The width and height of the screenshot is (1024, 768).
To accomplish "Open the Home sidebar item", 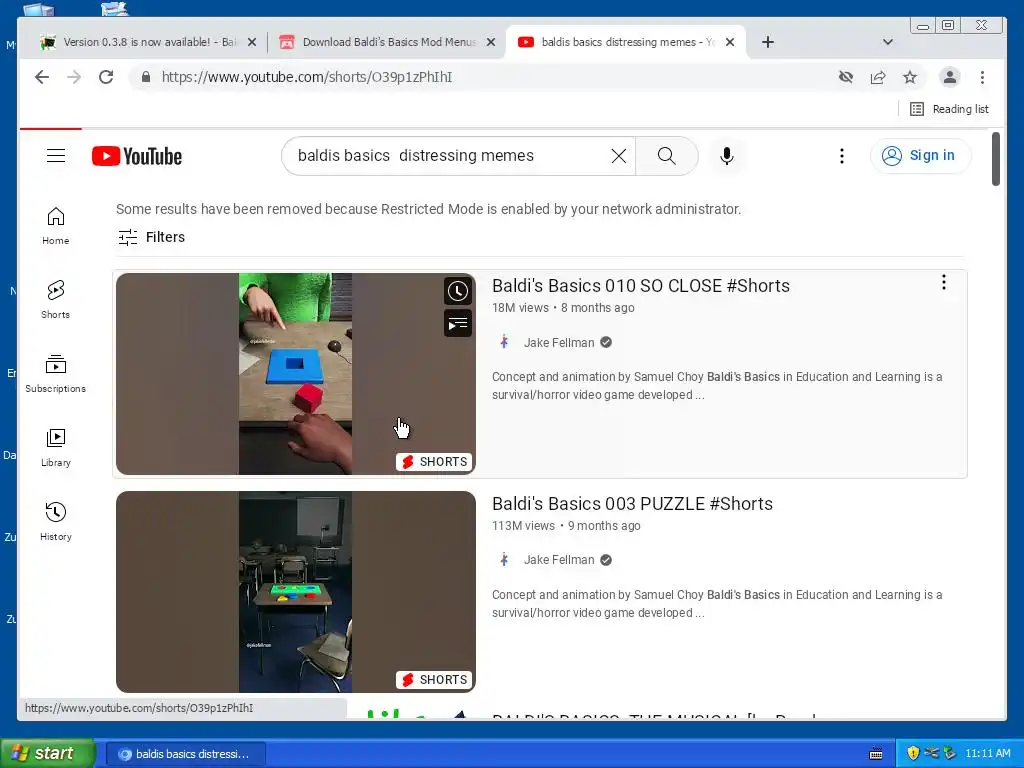I will (56, 226).
